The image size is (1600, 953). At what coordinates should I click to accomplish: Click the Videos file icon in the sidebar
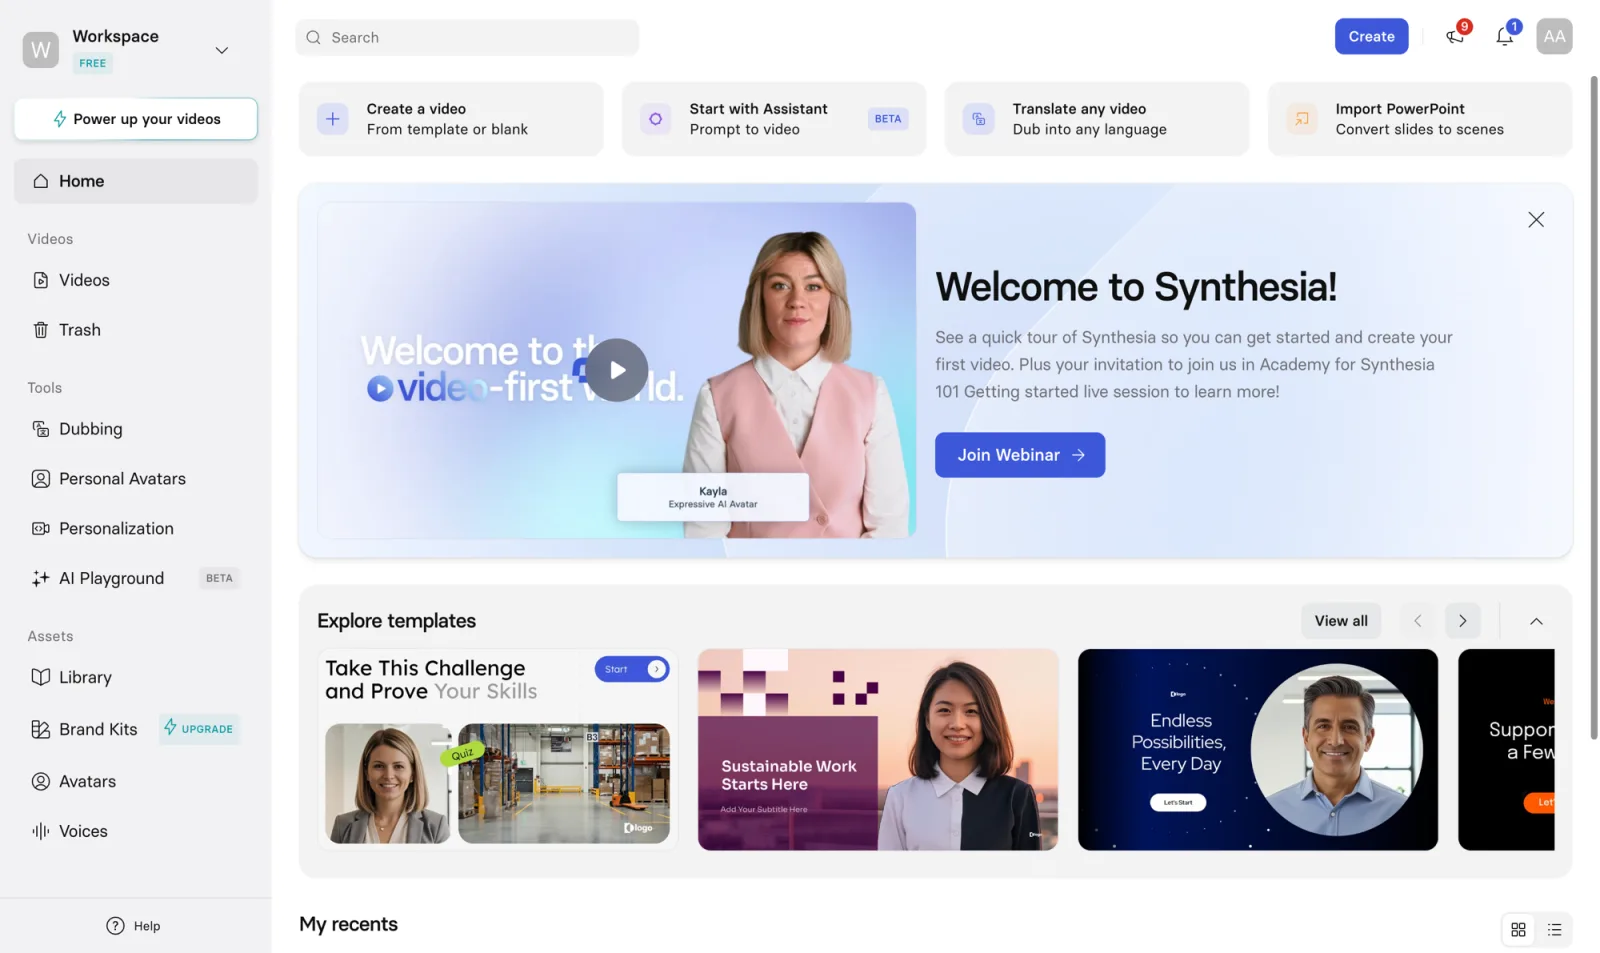coord(41,281)
